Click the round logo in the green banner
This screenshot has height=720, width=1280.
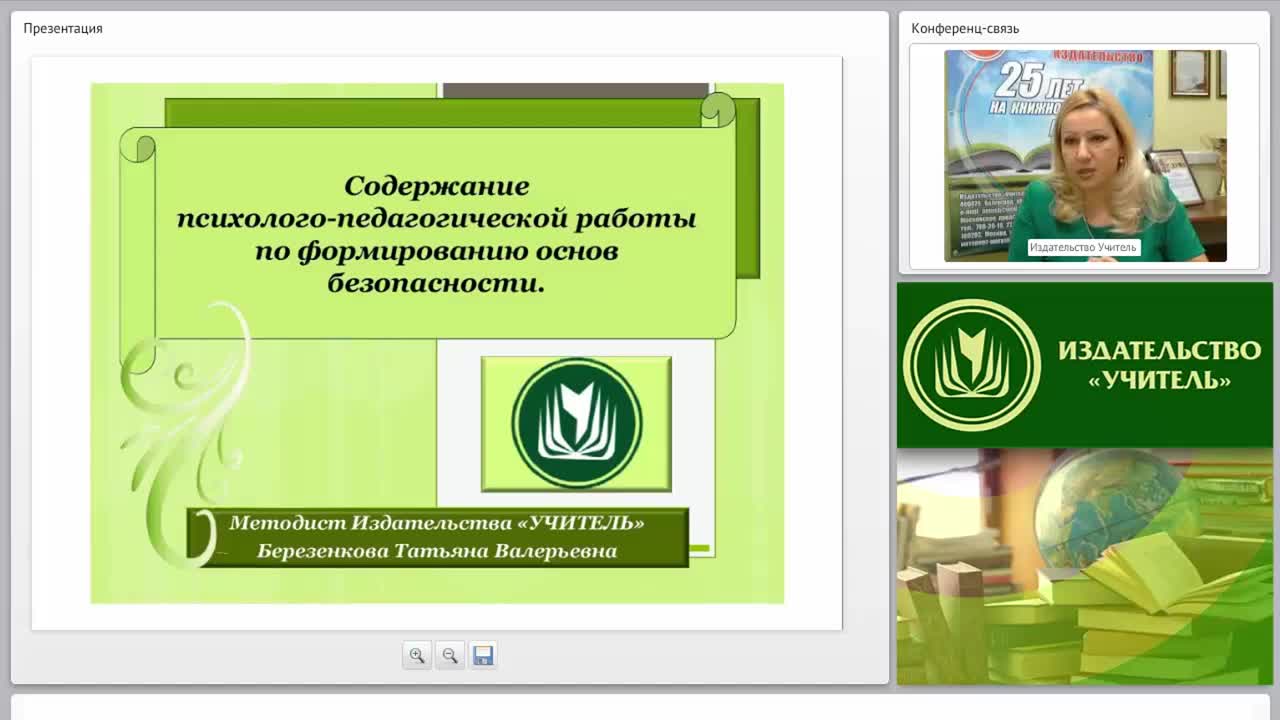971,365
